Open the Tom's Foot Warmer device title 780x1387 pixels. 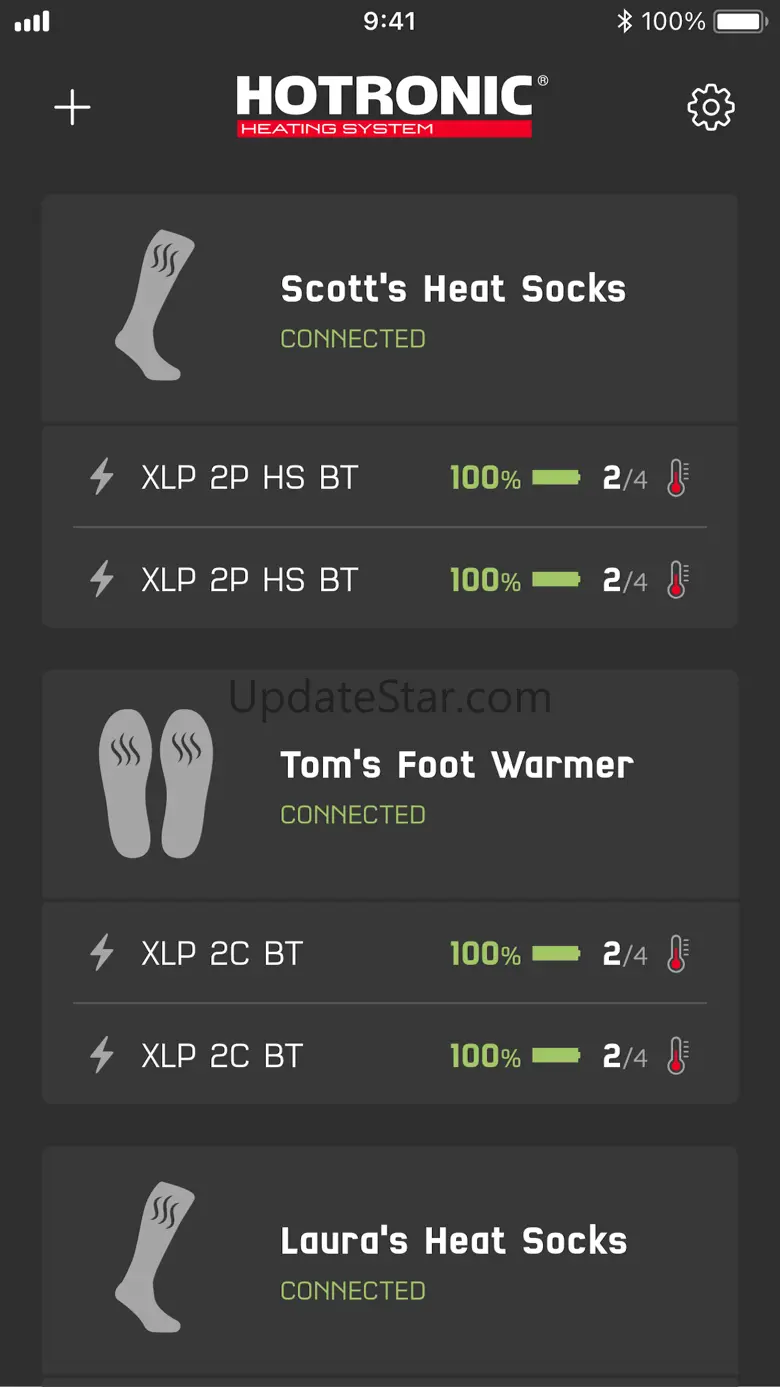point(457,765)
